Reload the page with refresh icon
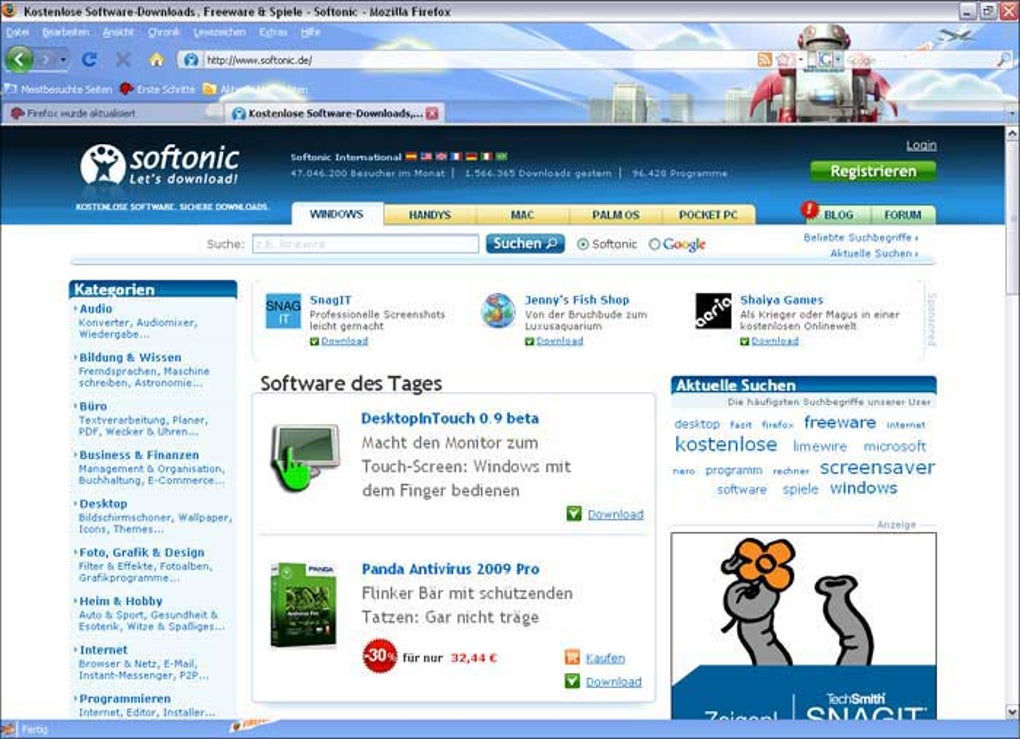Image resolution: width=1020 pixels, height=739 pixels. coord(90,60)
